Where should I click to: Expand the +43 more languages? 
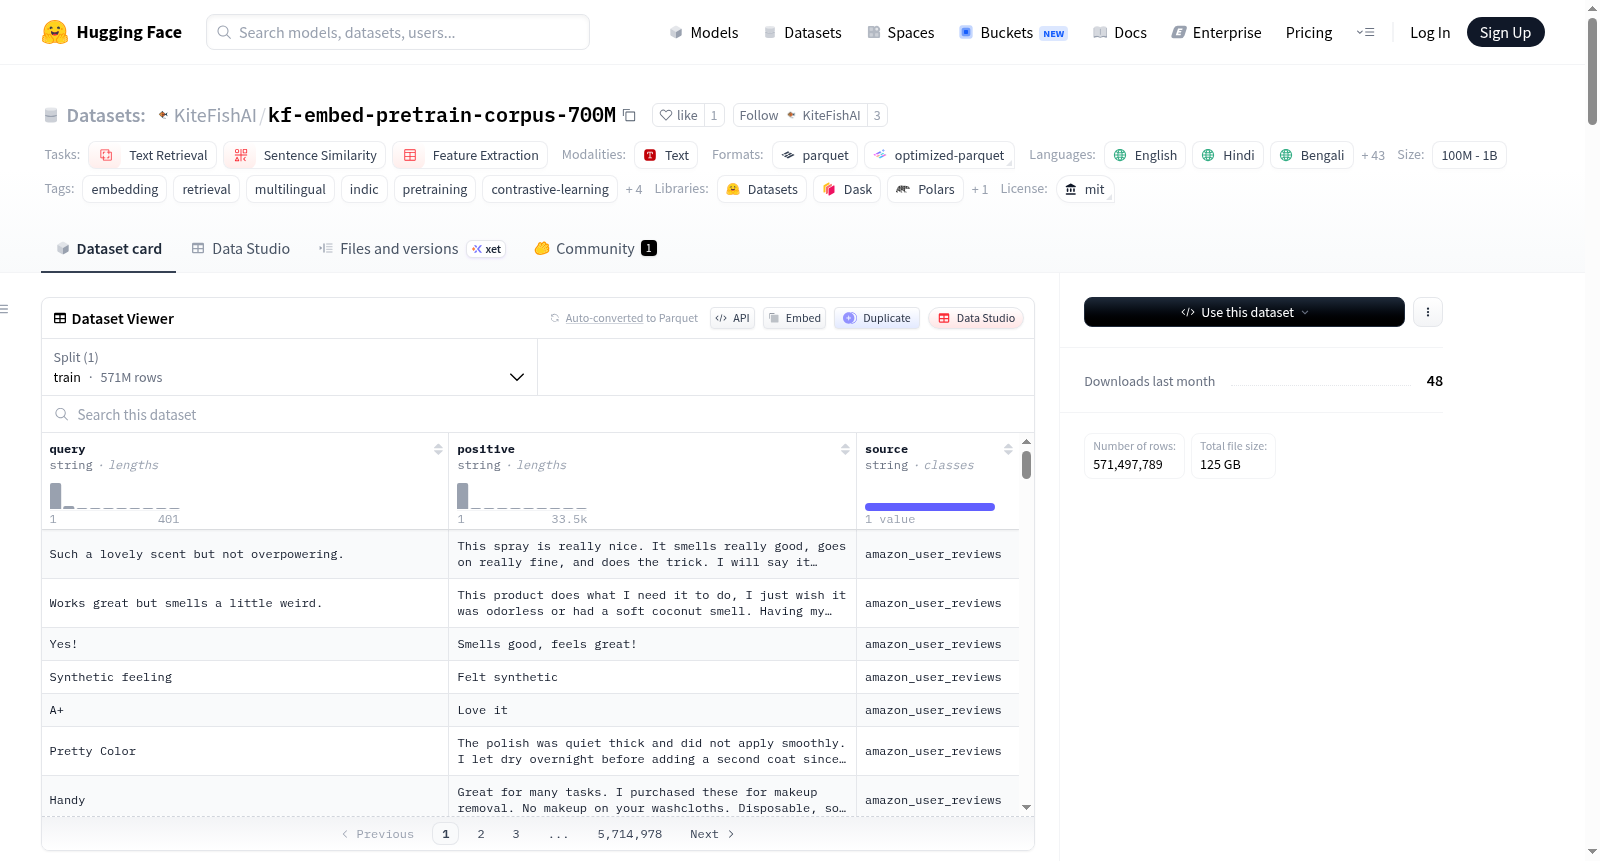pyautogui.click(x=1373, y=155)
